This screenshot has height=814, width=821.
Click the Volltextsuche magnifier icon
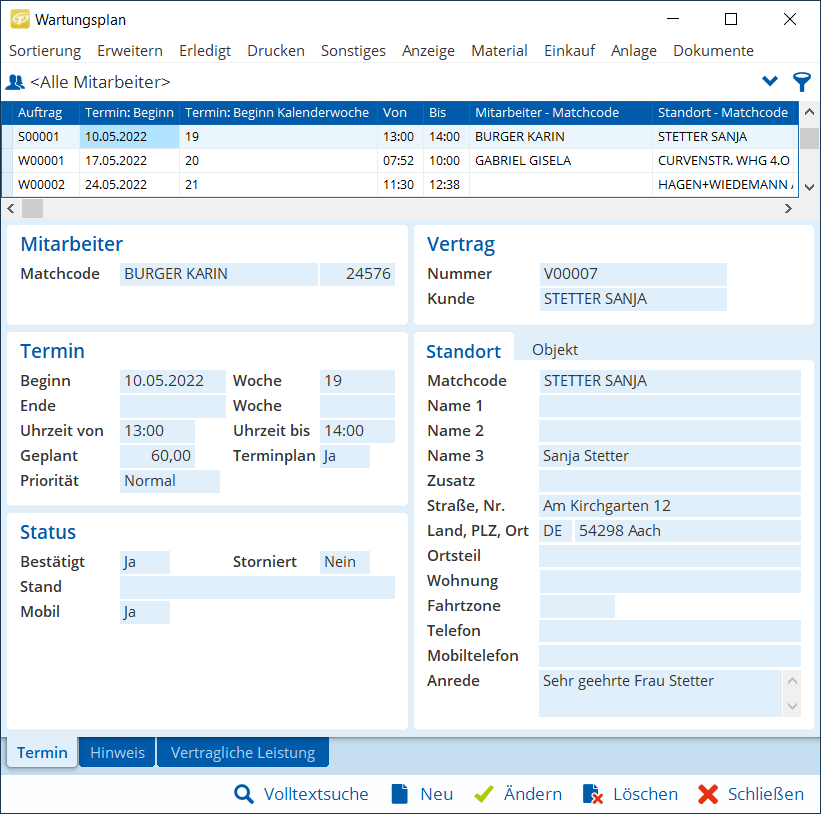tap(244, 794)
